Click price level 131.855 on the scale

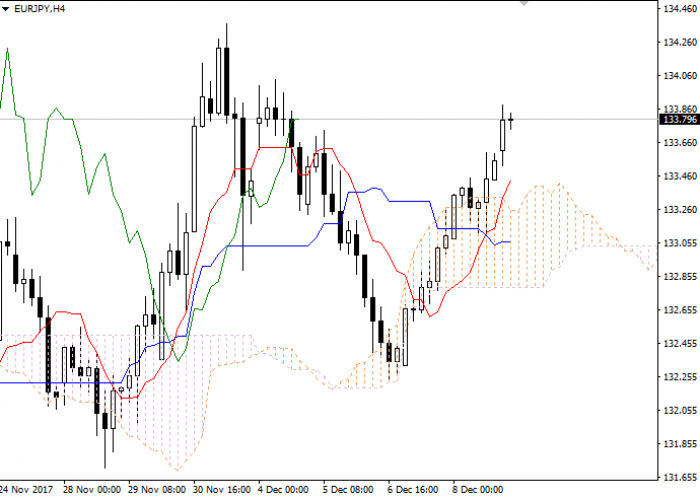pos(680,444)
